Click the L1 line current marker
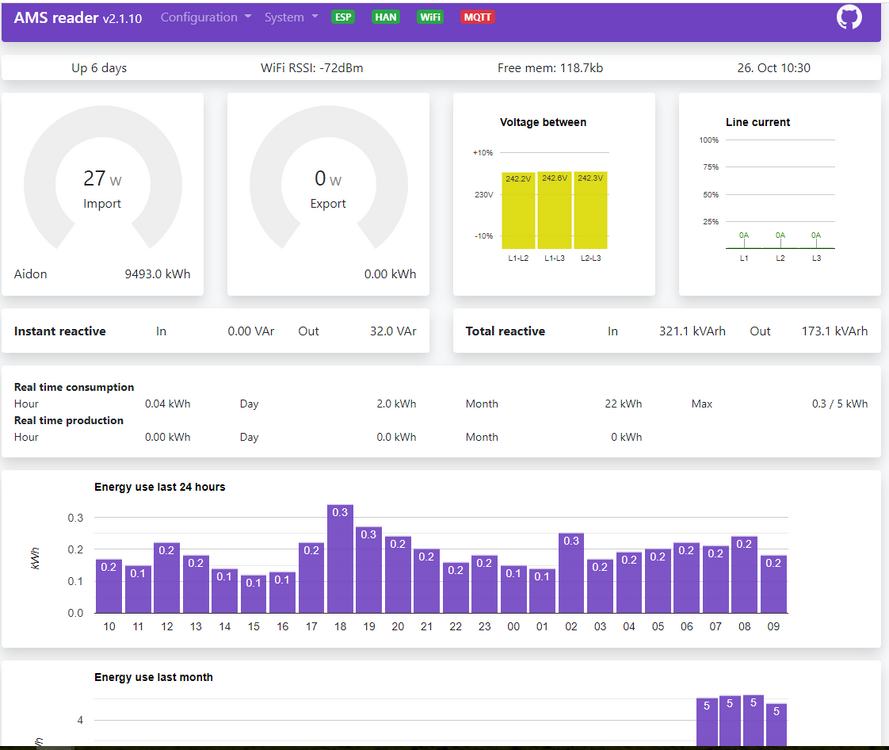 (744, 240)
